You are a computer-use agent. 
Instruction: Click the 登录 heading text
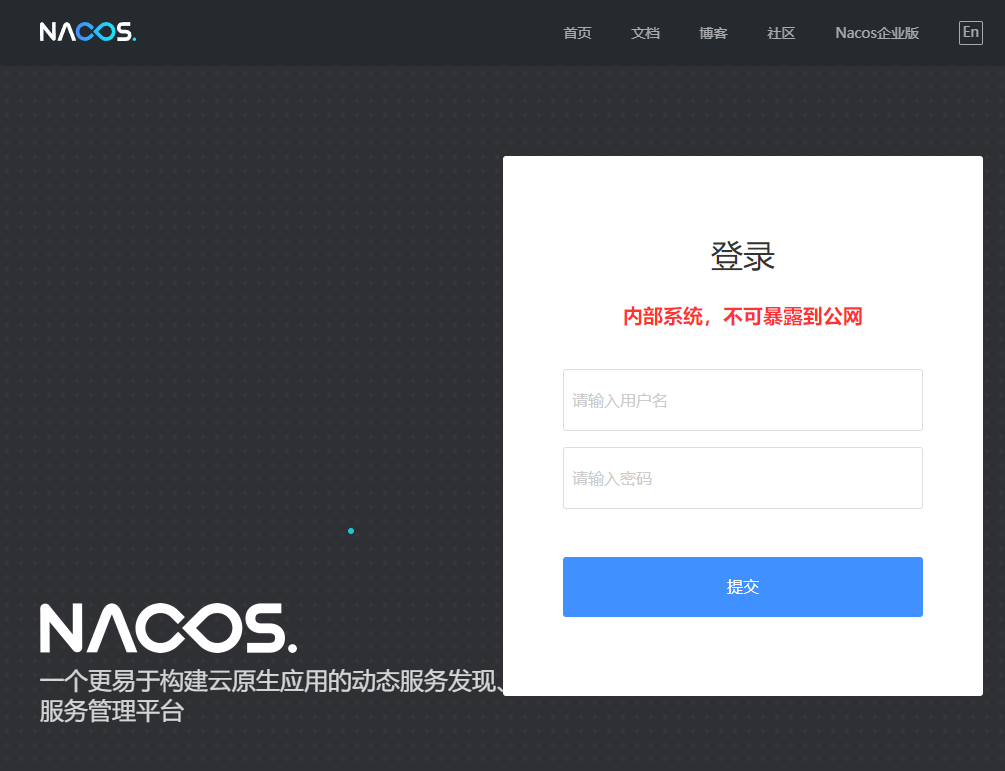point(742,256)
